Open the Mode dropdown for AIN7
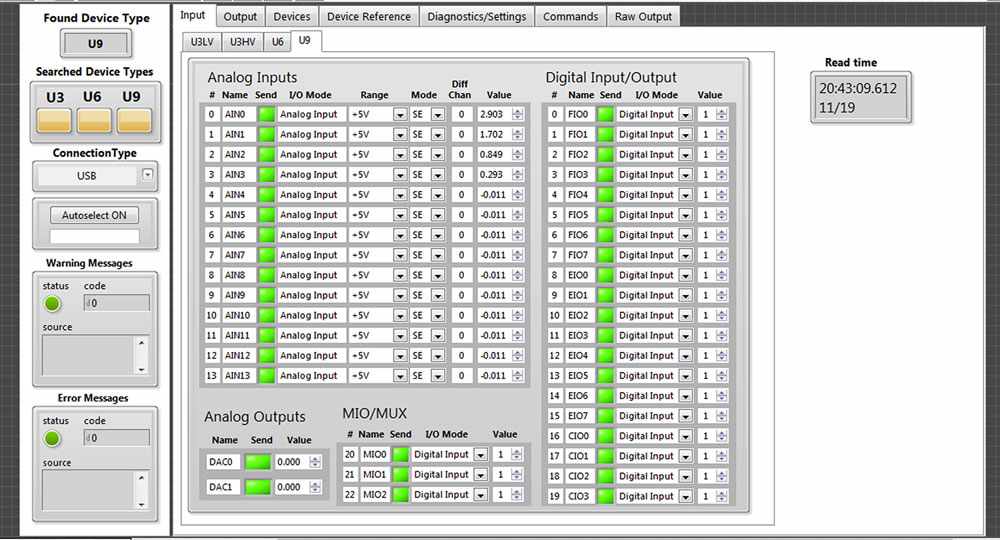Screen dimensions: 1000x540 click(437, 255)
